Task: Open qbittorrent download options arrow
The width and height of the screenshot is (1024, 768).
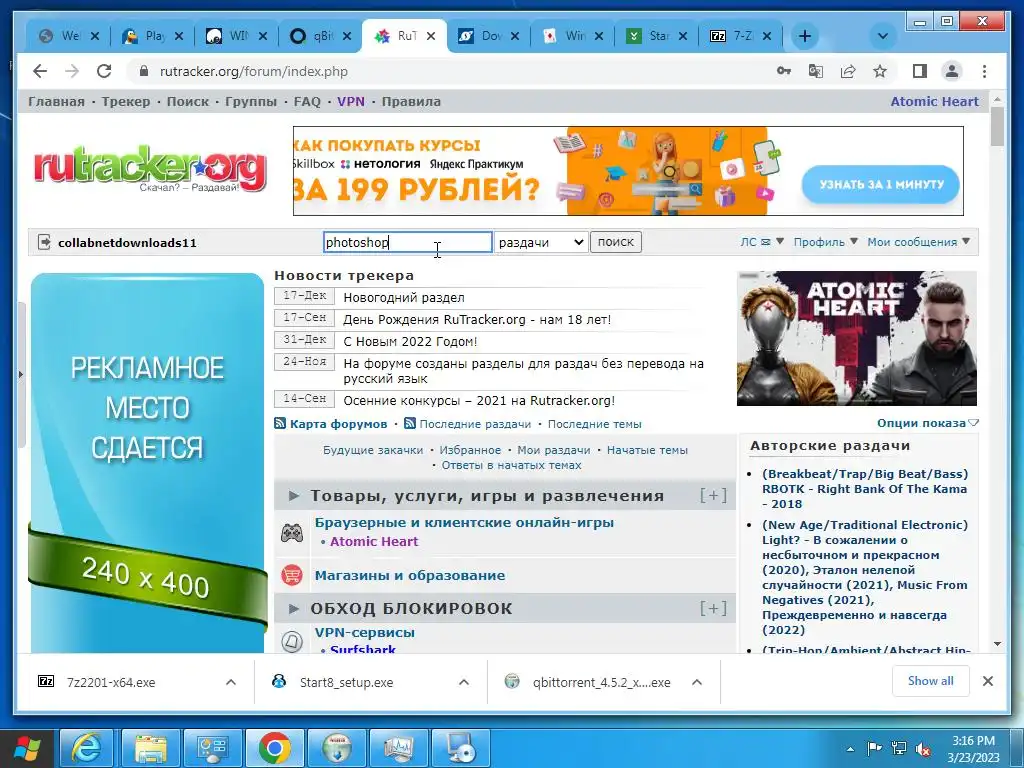Action: [x=697, y=682]
